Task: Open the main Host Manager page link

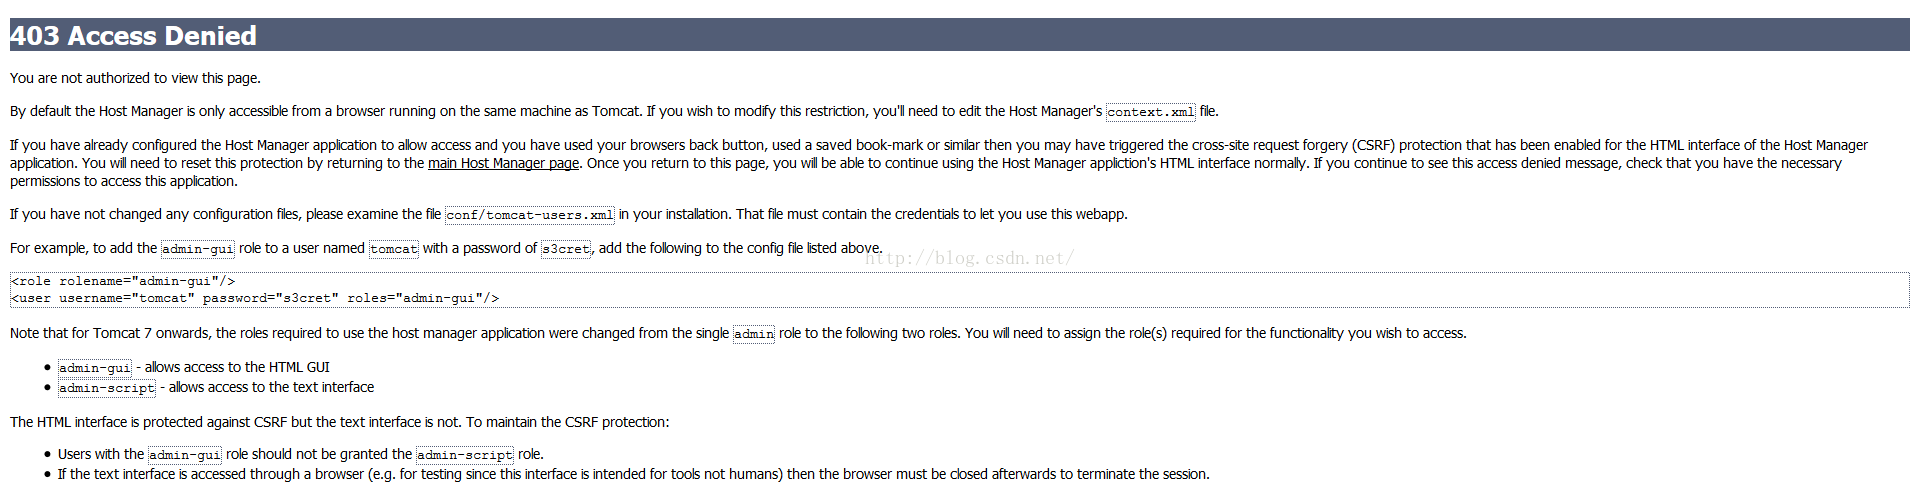Action: click(503, 163)
